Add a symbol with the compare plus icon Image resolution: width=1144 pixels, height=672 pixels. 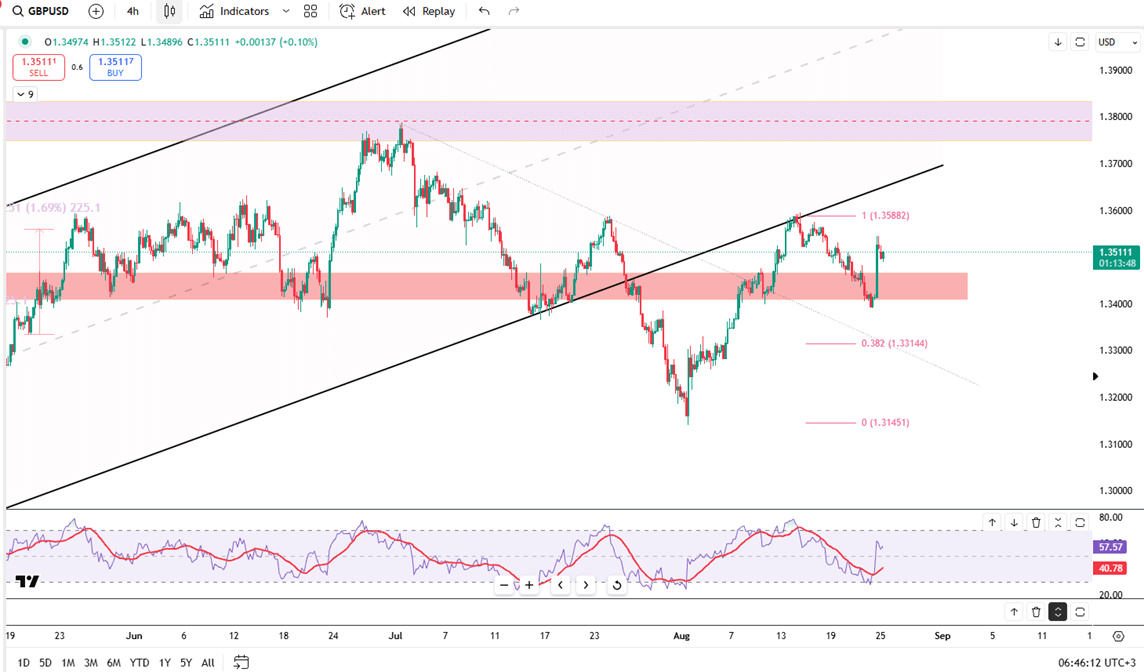point(96,11)
